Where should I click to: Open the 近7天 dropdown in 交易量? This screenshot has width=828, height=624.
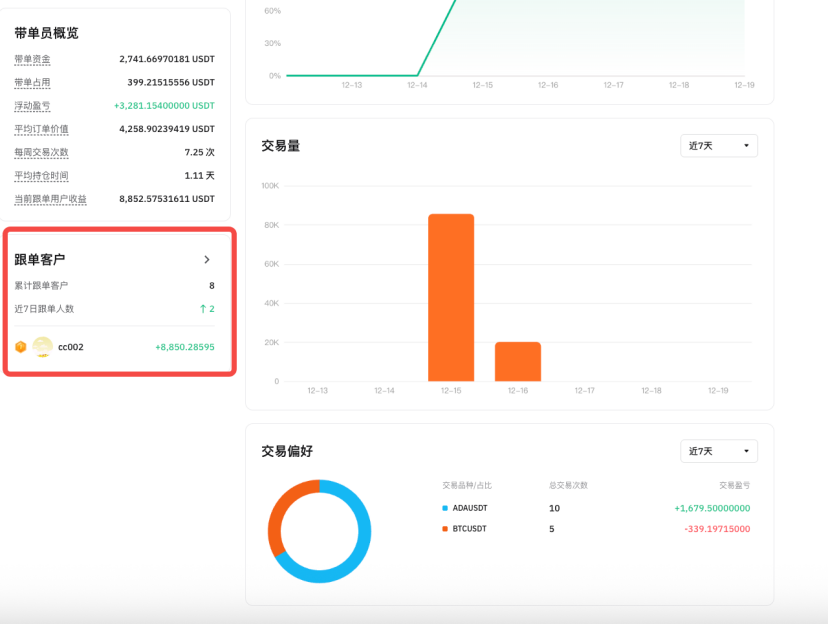[718, 146]
